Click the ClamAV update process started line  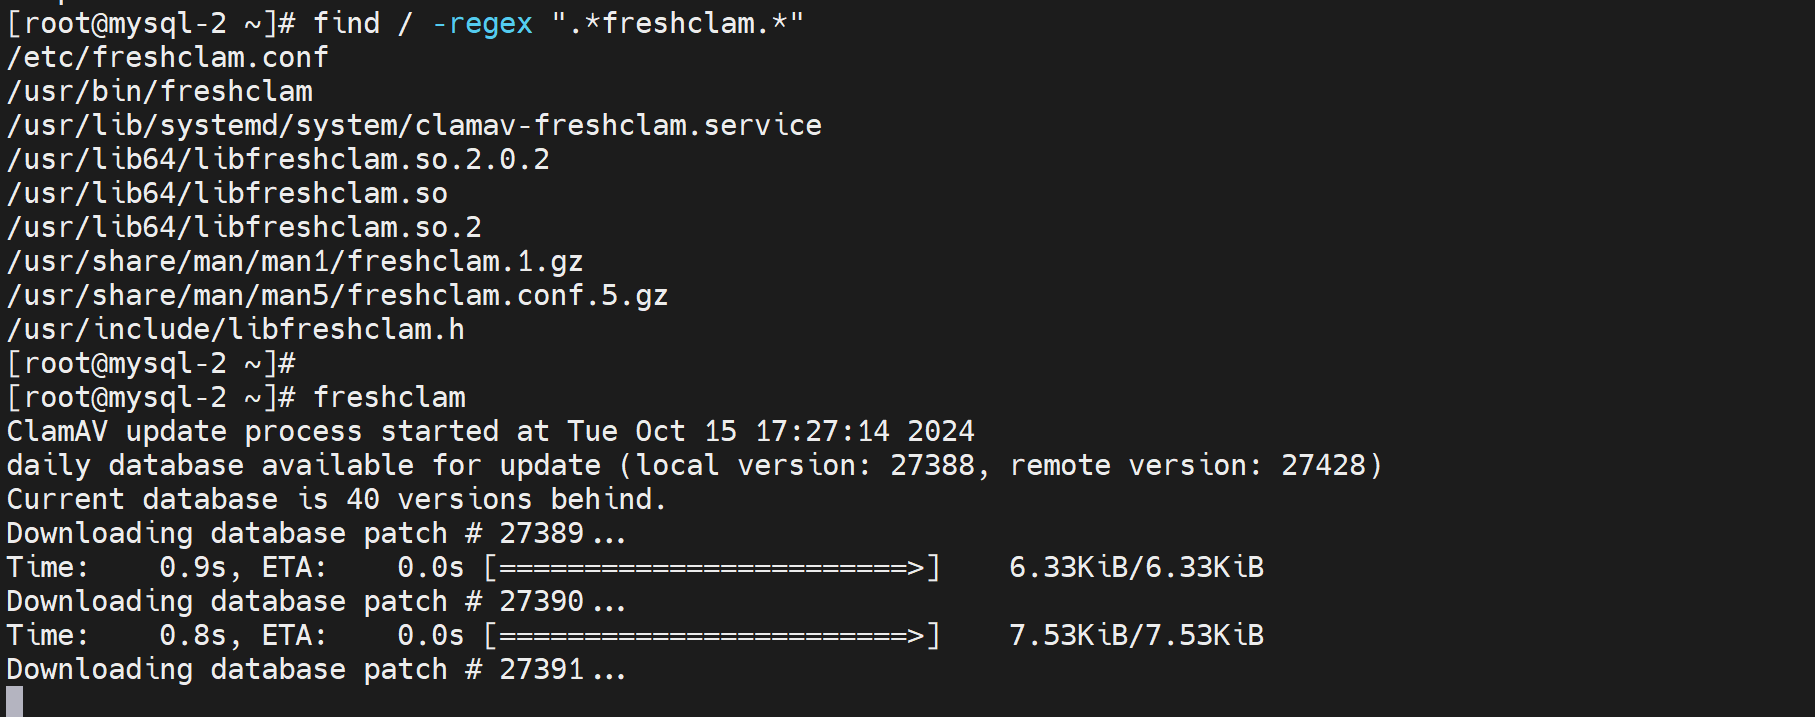click(490, 431)
